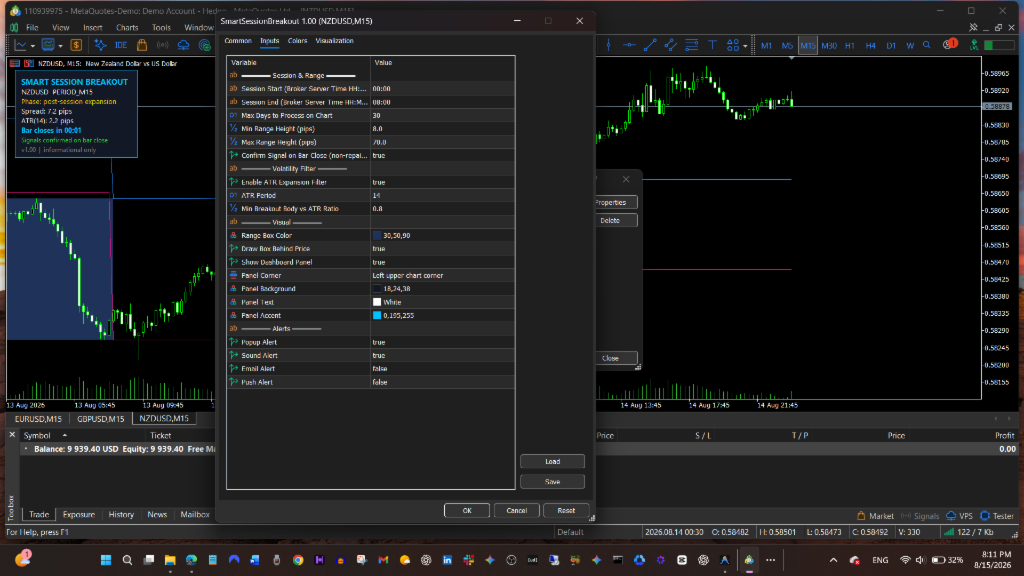Toggle Push Alert false value
Screen dimensions: 1024x576
click(x=443, y=382)
